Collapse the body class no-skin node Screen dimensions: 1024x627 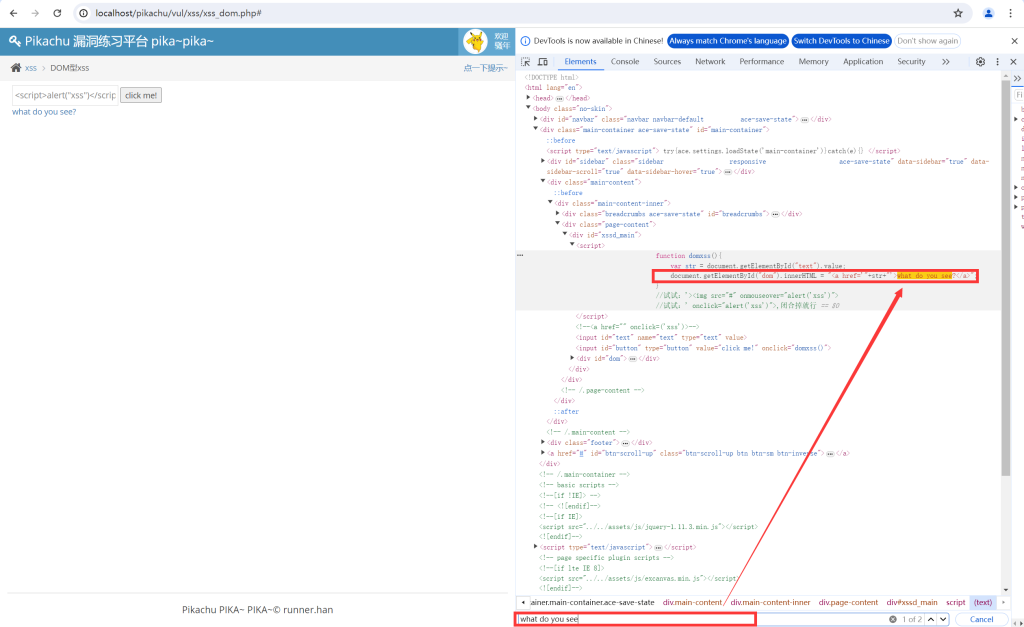[x=528, y=108]
